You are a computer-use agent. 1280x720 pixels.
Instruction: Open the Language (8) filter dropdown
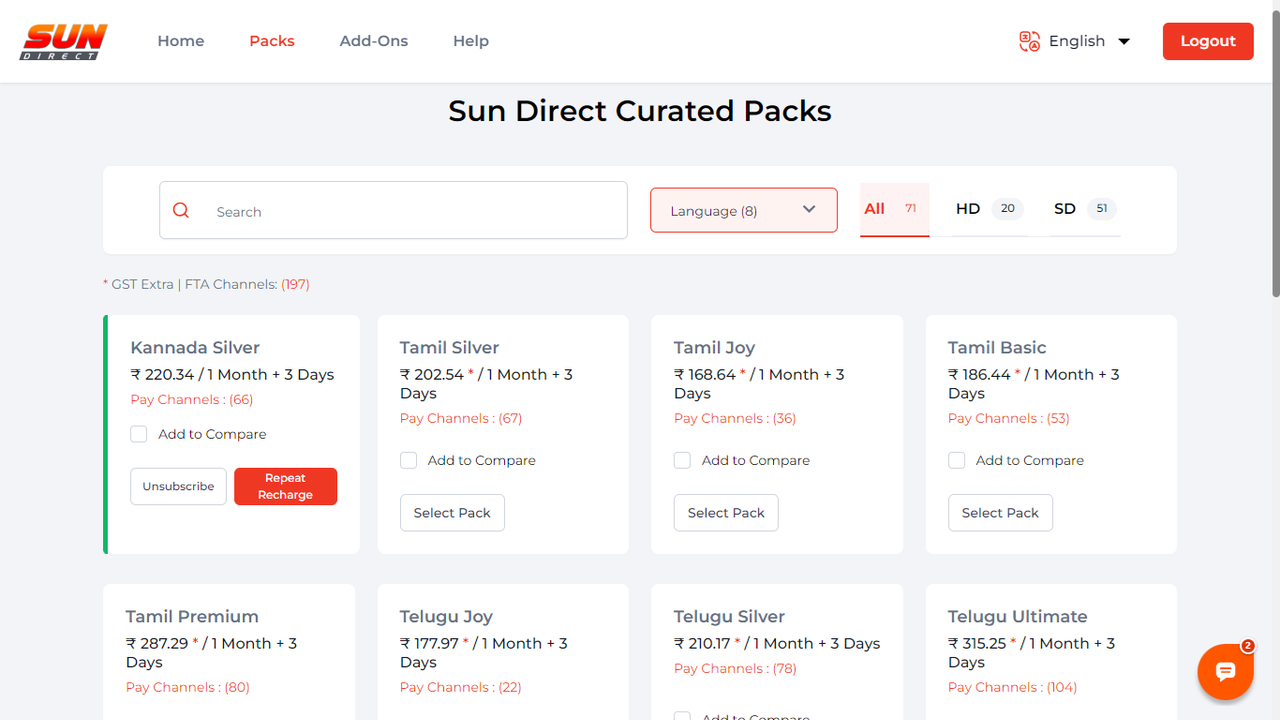tap(743, 210)
